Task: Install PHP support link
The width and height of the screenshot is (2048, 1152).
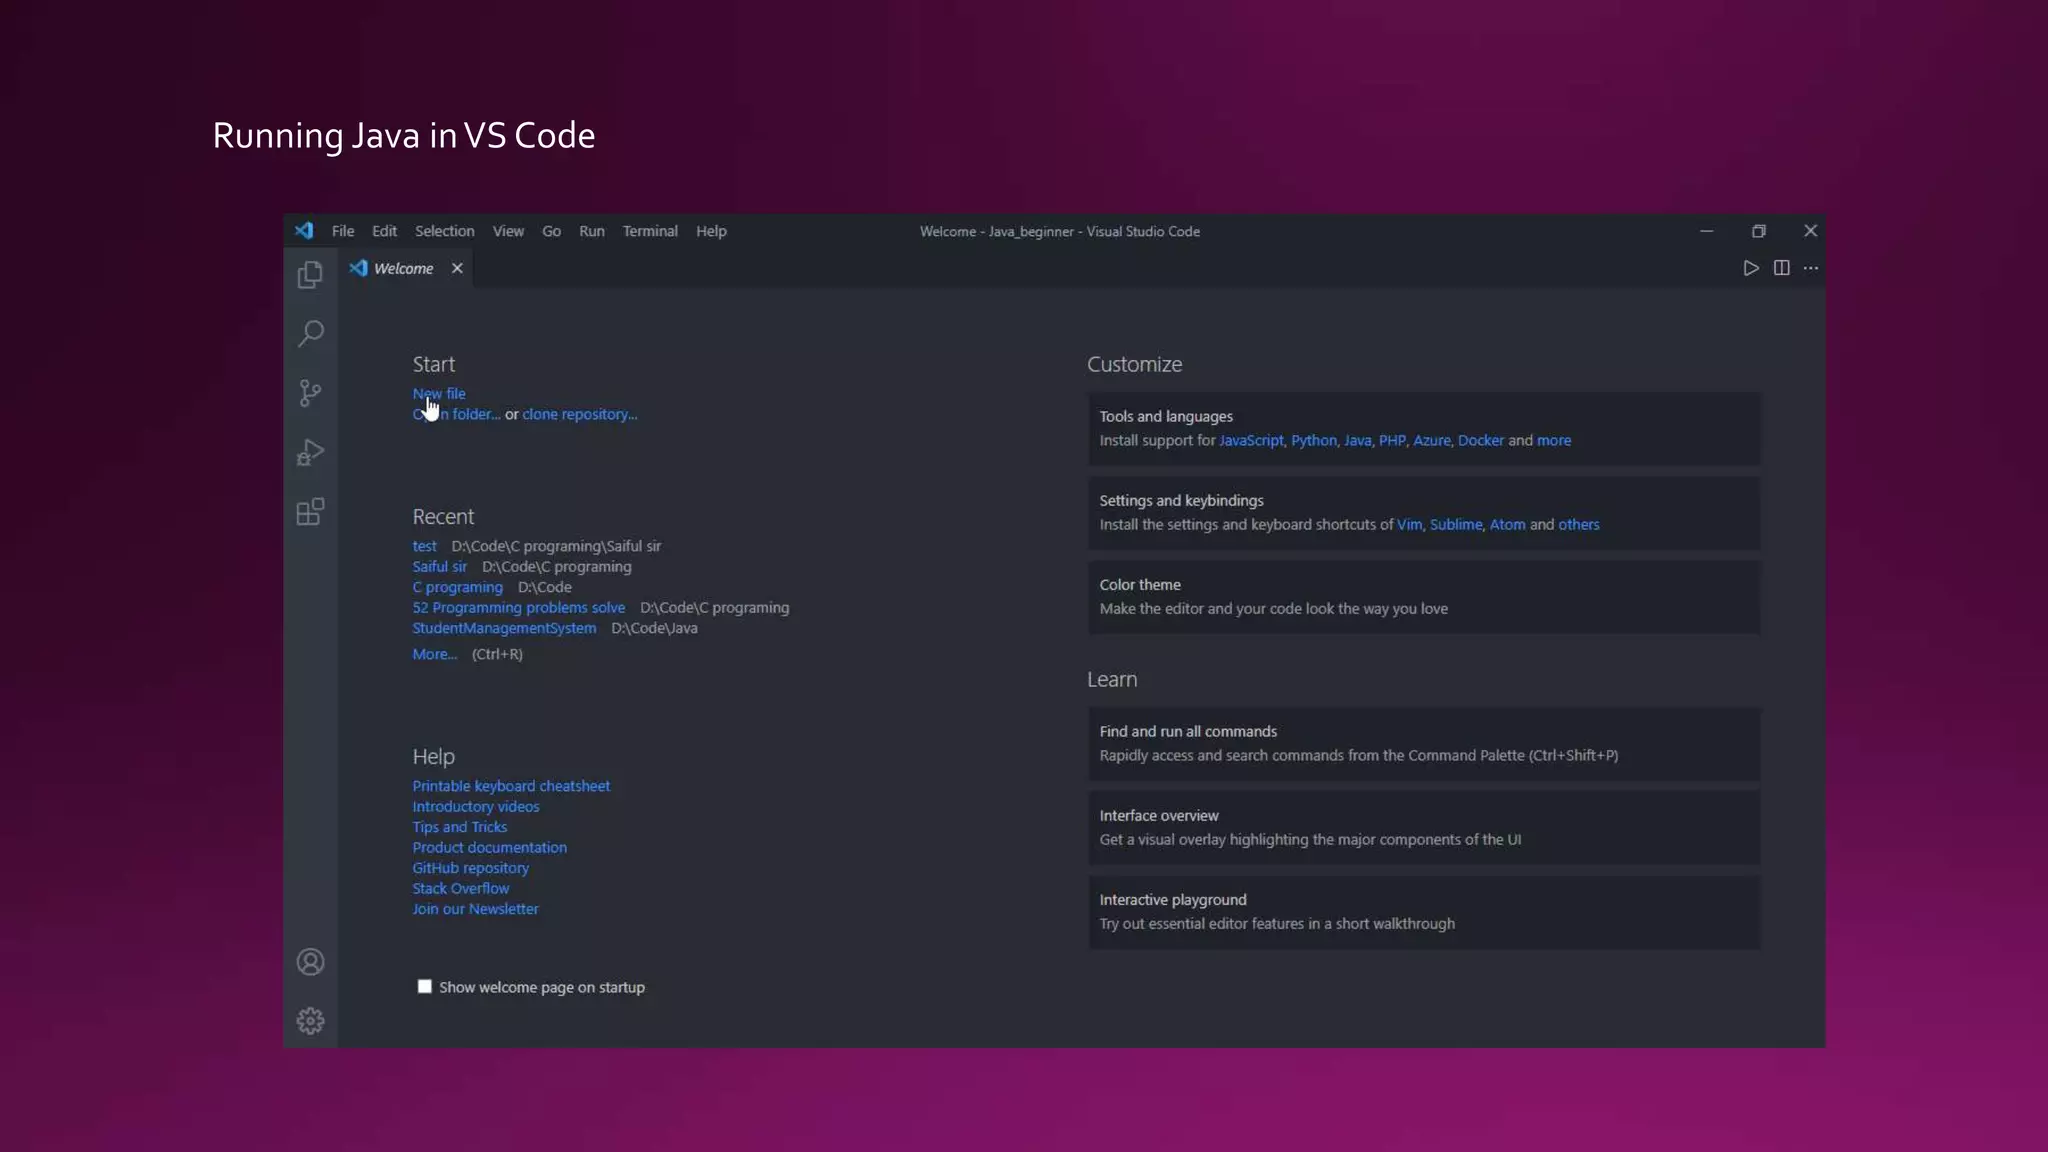Action: coord(1392,440)
